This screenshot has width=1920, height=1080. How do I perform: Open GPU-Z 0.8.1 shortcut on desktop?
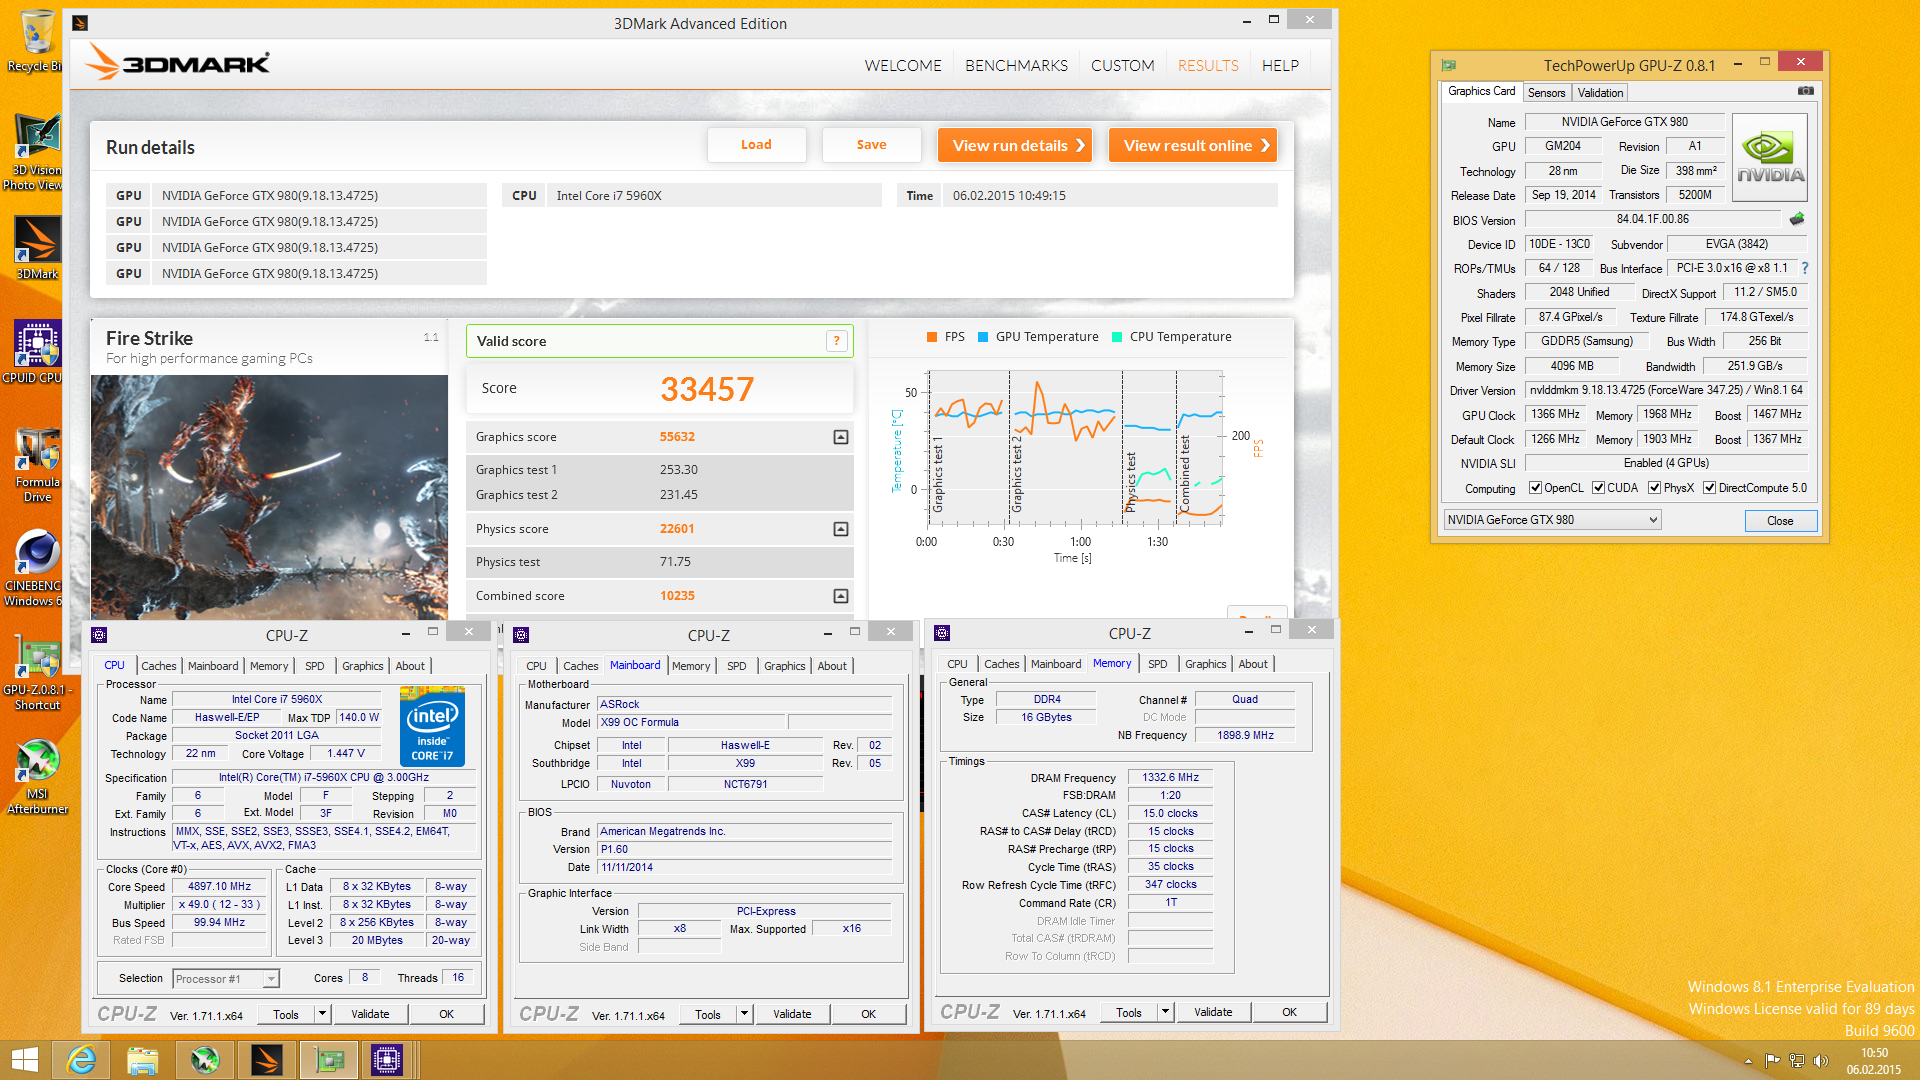(x=36, y=673)
